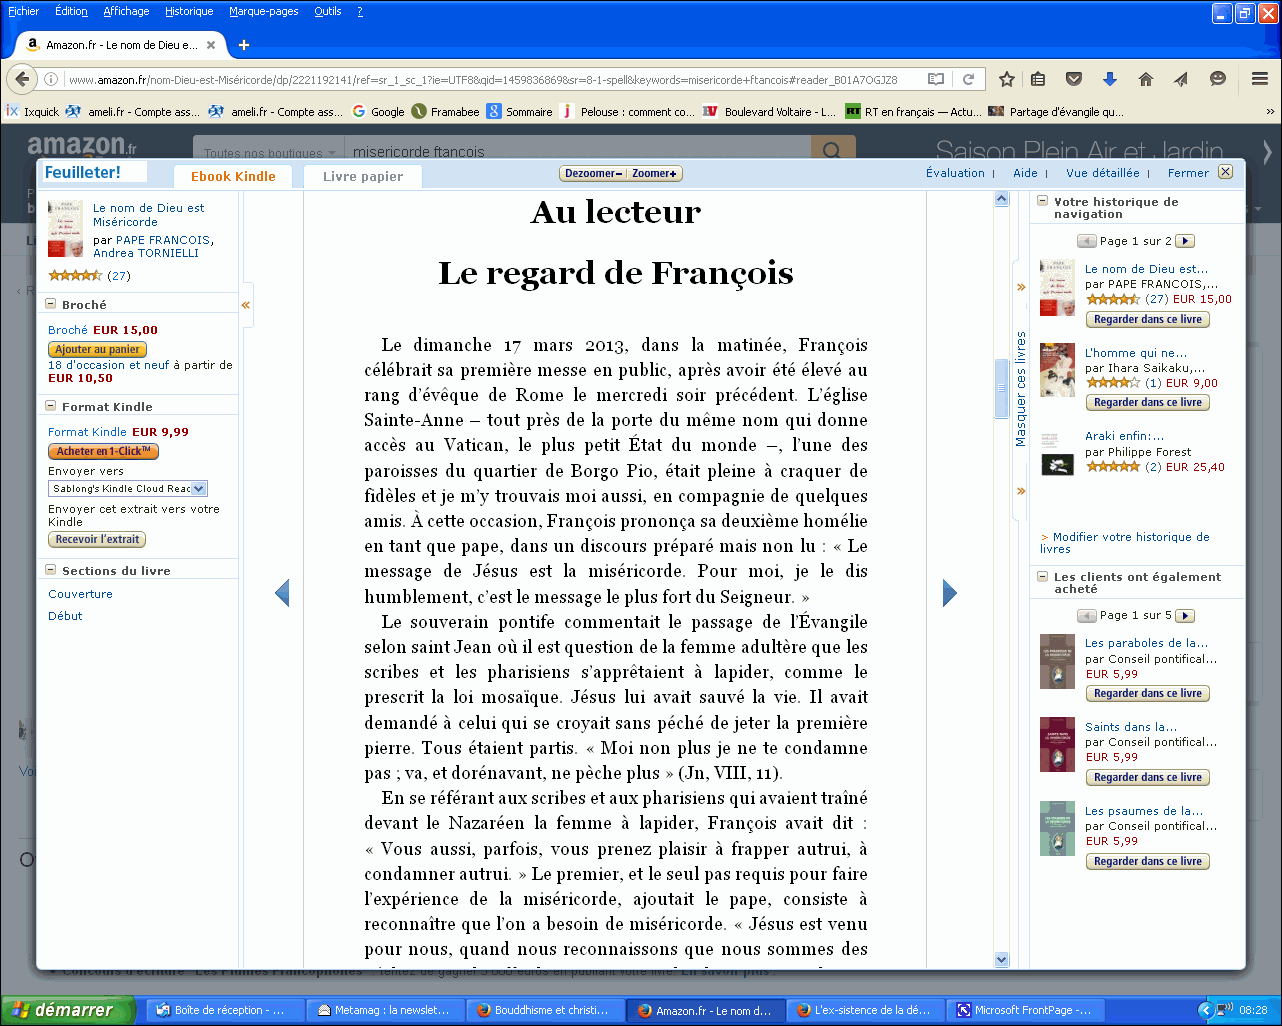The image size is (1282, 1026).
Task: Click the book reader scrollbar thumb
Action: 1001,387
